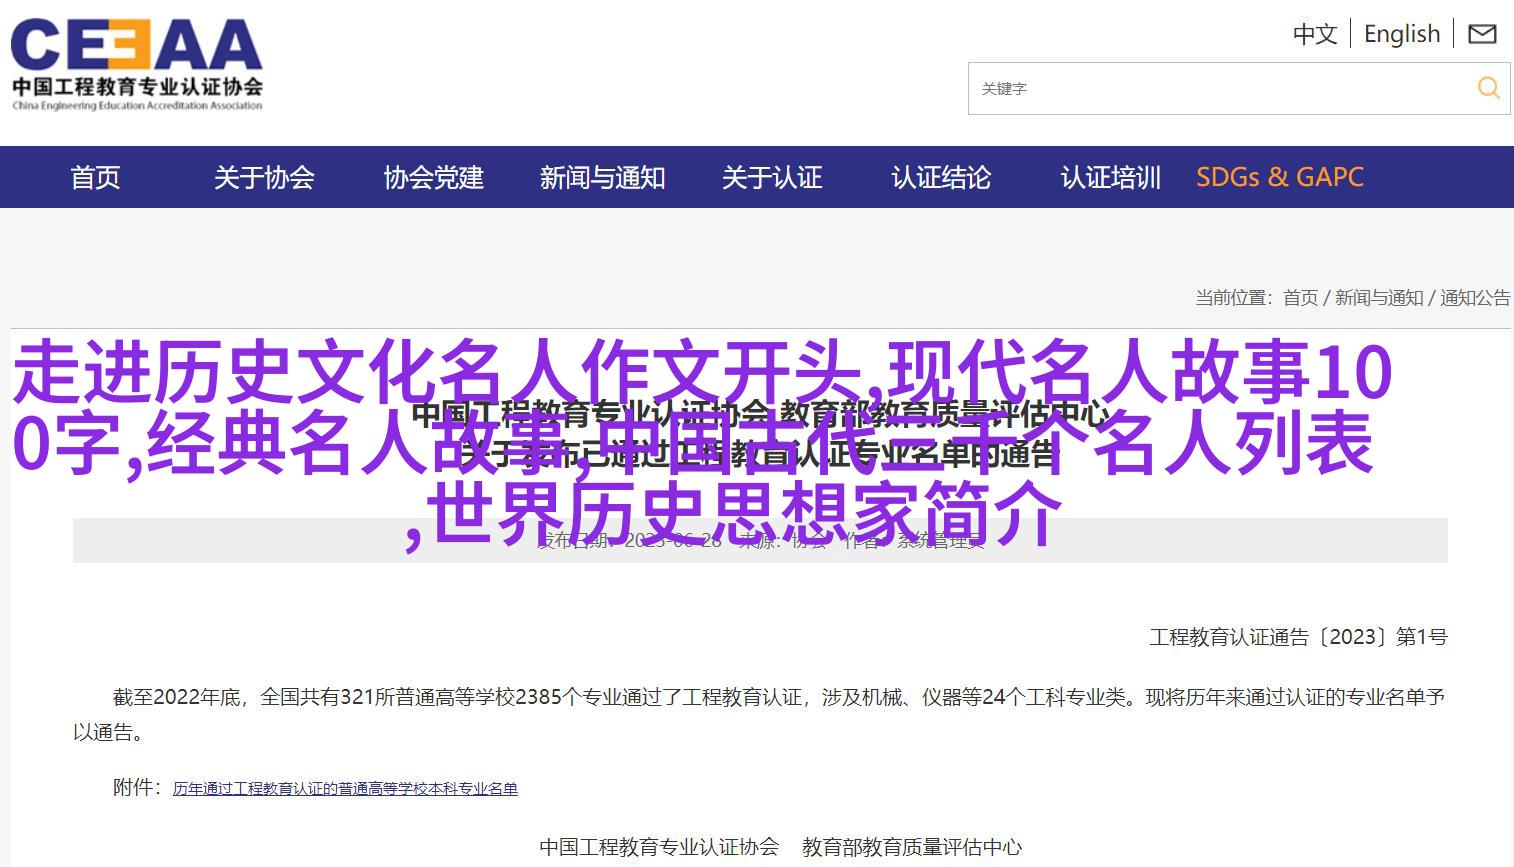Go to 通知公告 in breadcrumb
Screen dimensions: 1514x867
(1475, 297)
